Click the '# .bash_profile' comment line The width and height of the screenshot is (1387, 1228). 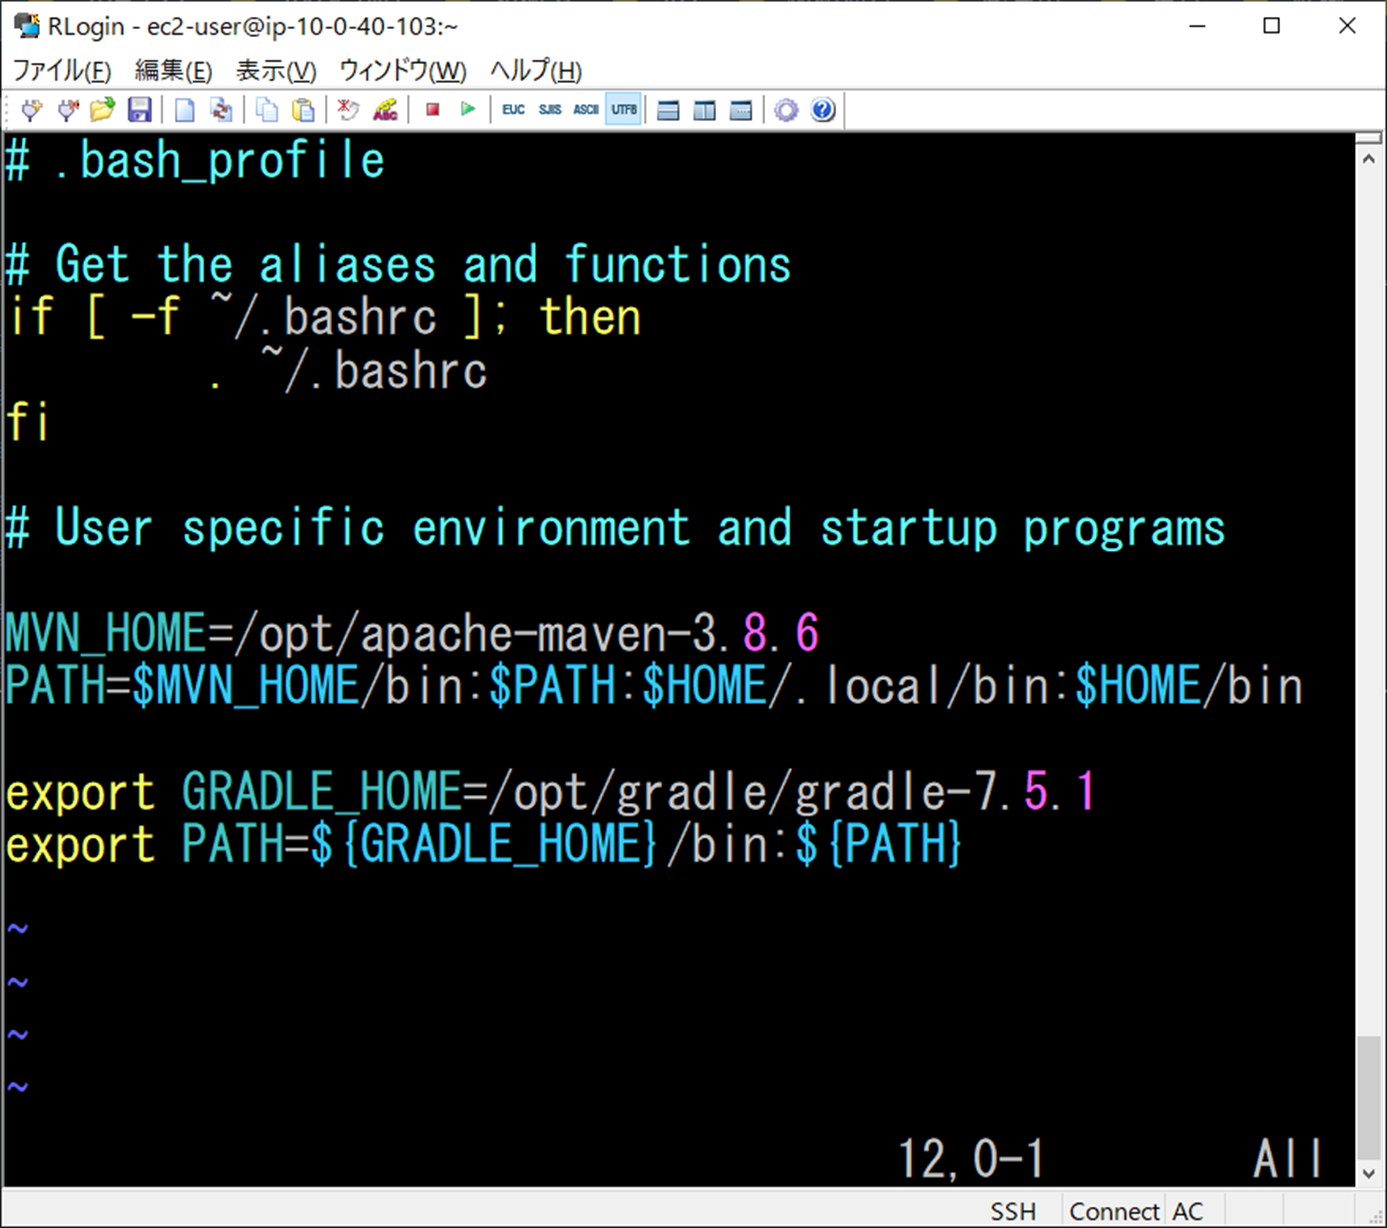tap(196, 161)
